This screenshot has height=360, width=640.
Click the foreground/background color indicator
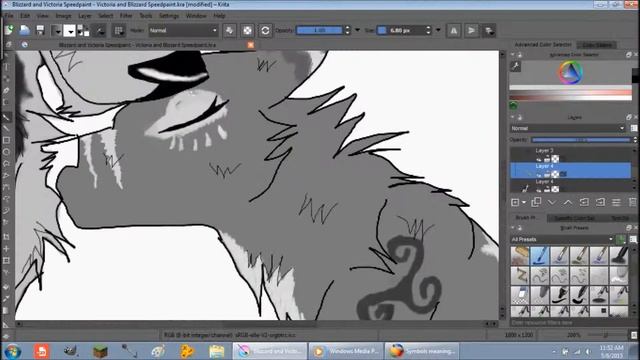83,31
